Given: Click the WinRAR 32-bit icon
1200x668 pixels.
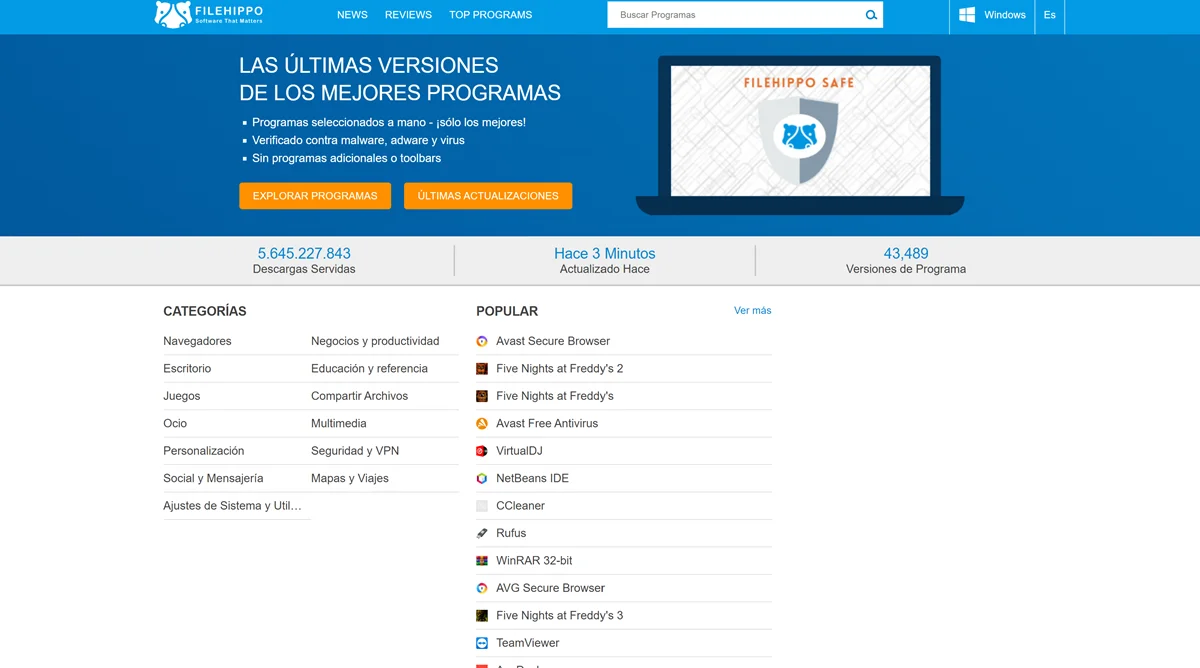Looking at the screenshot, I should point(482,561).
